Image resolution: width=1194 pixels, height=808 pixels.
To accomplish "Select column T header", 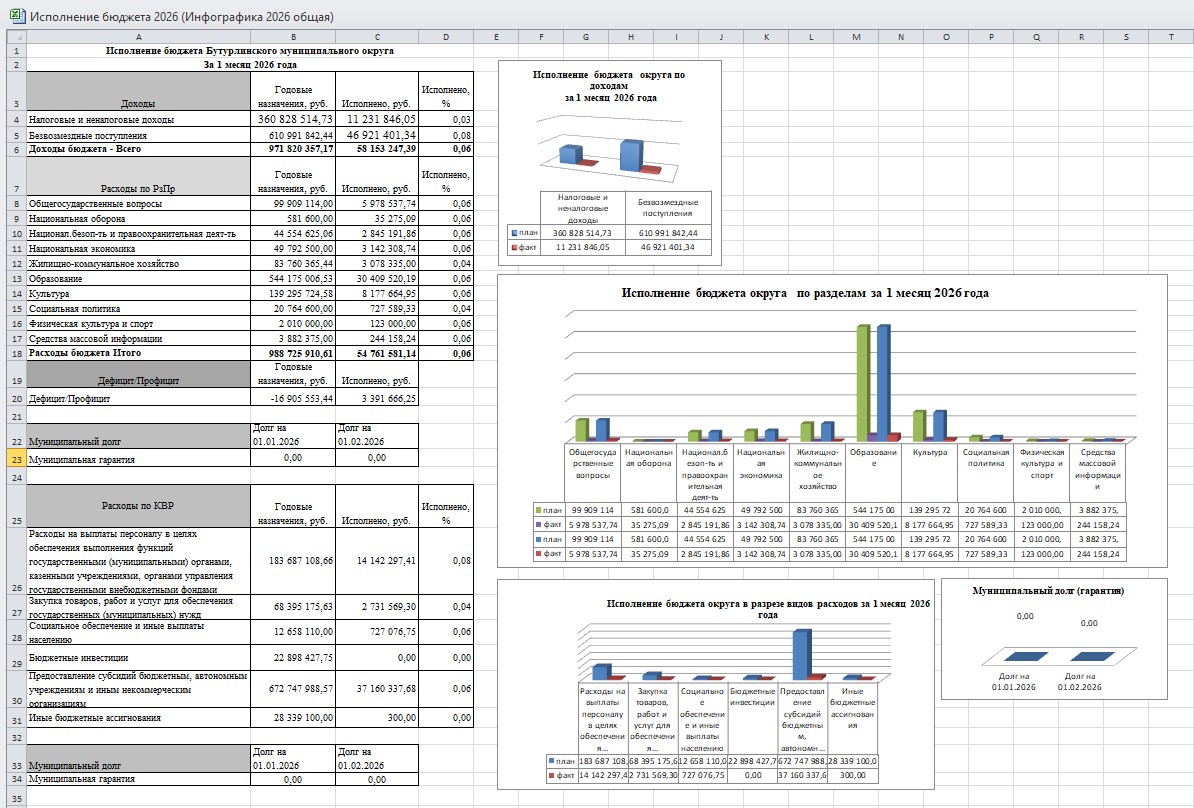I will click(1171, 37).
